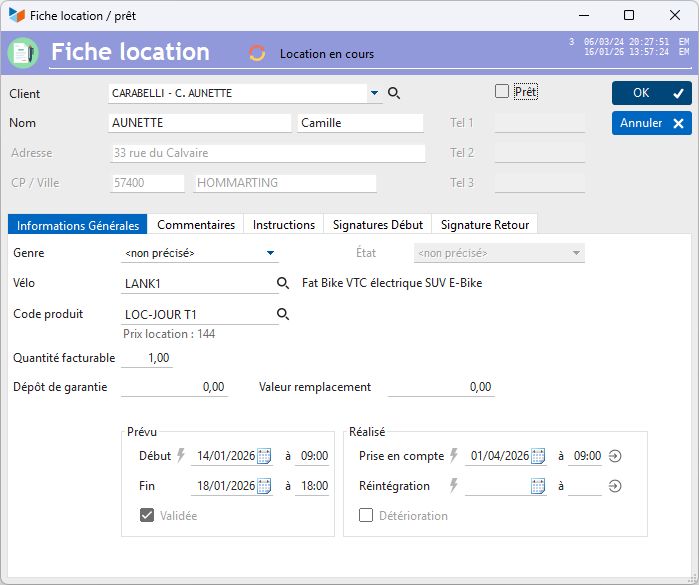Click lightning bolt beside Prise en compte

coord(454,455)
